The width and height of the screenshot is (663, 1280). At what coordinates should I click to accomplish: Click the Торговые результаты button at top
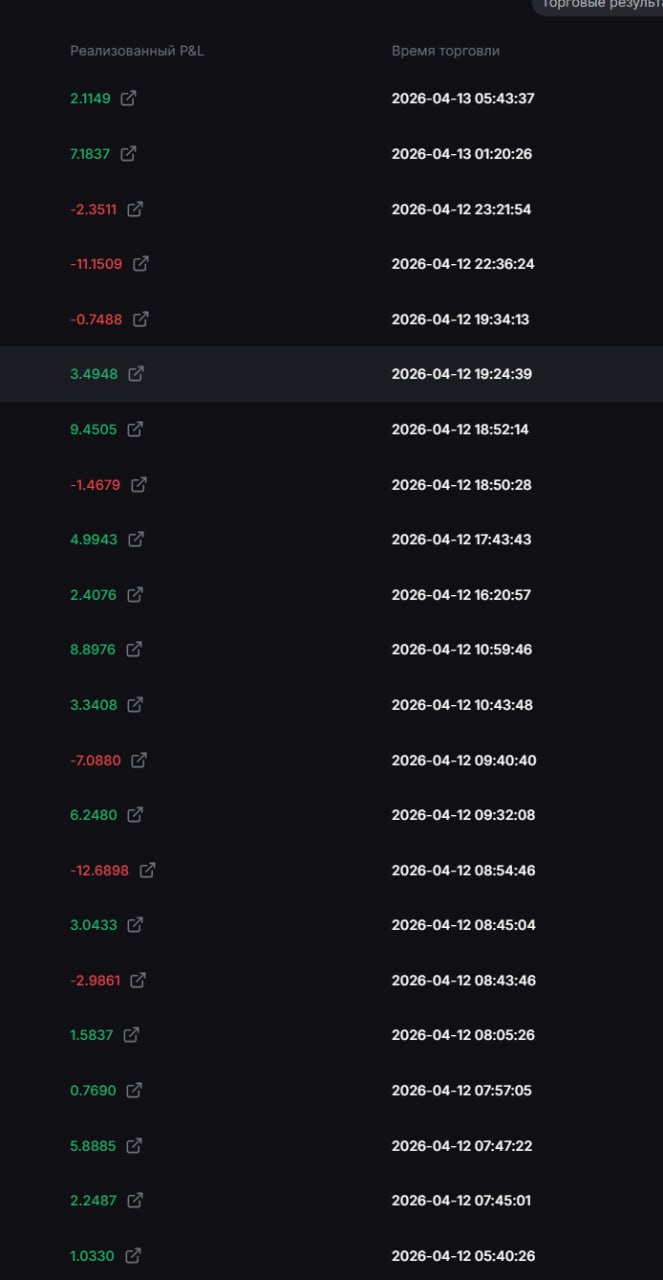600,6
